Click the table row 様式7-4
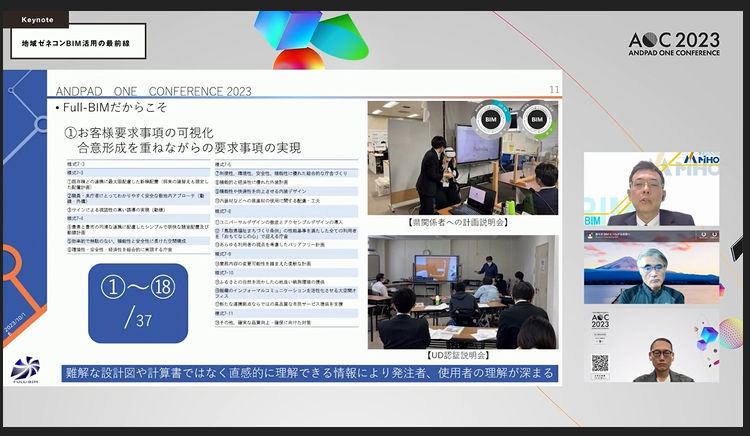Image resolution: width=750 pixels, height=436 pixels. tap(138, 218)
